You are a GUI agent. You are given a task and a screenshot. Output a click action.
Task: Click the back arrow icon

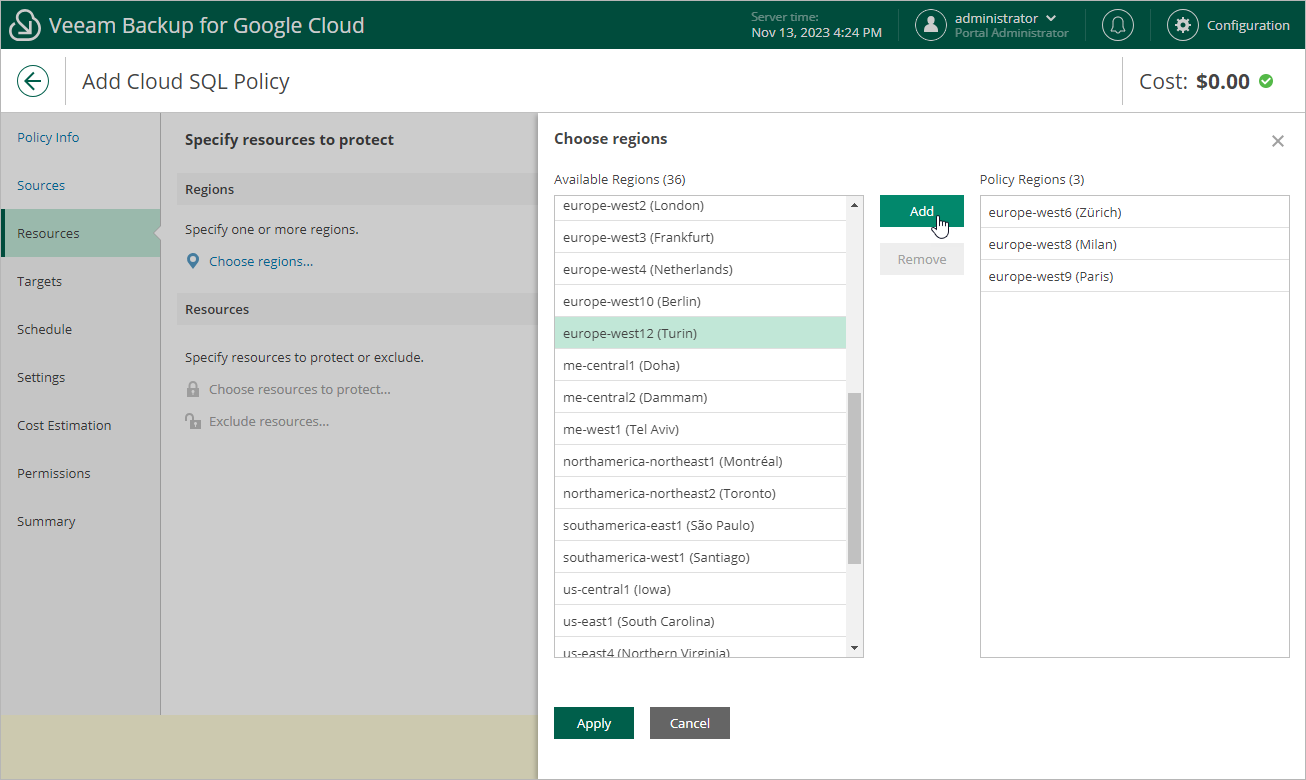tap(33, 81)
